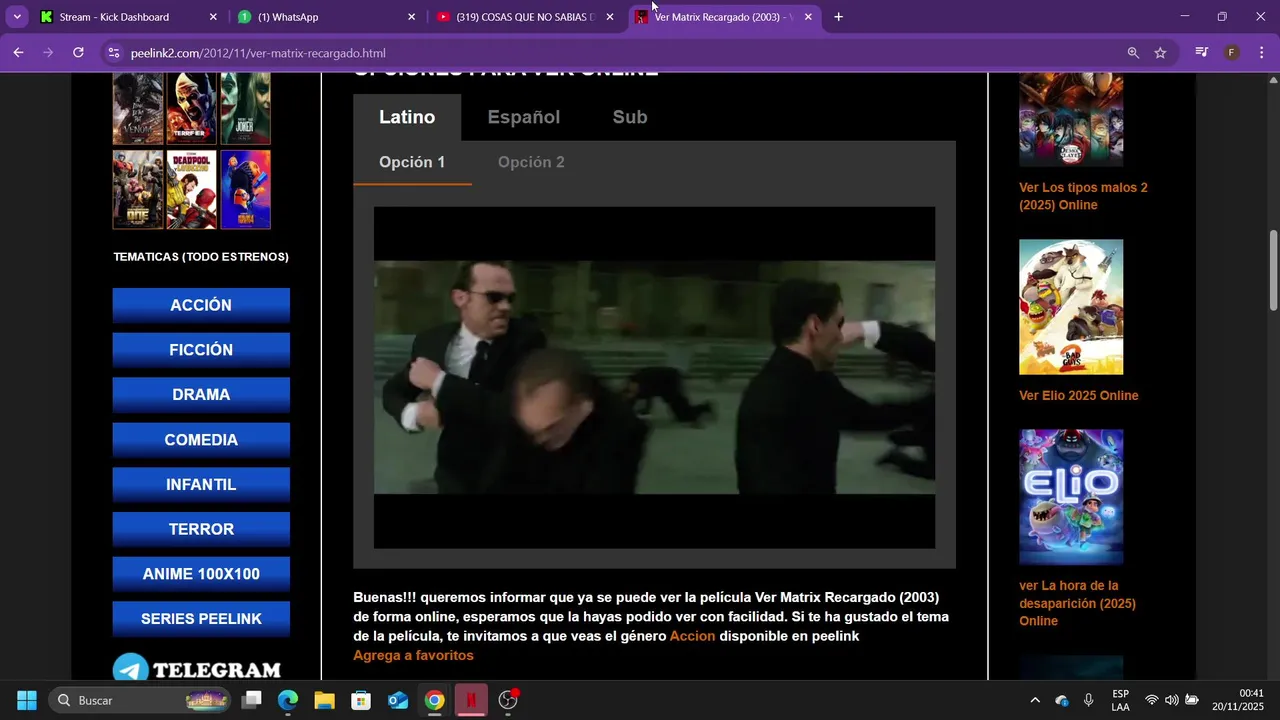Click the taskbar Buscar search box
1280x720 pixels.
coord(140,700)
